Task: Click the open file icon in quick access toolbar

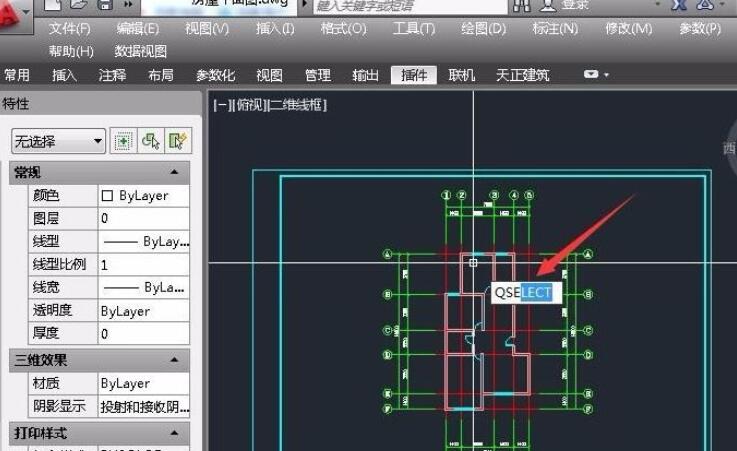Action: pyautogui.click(x=78, y=5)
